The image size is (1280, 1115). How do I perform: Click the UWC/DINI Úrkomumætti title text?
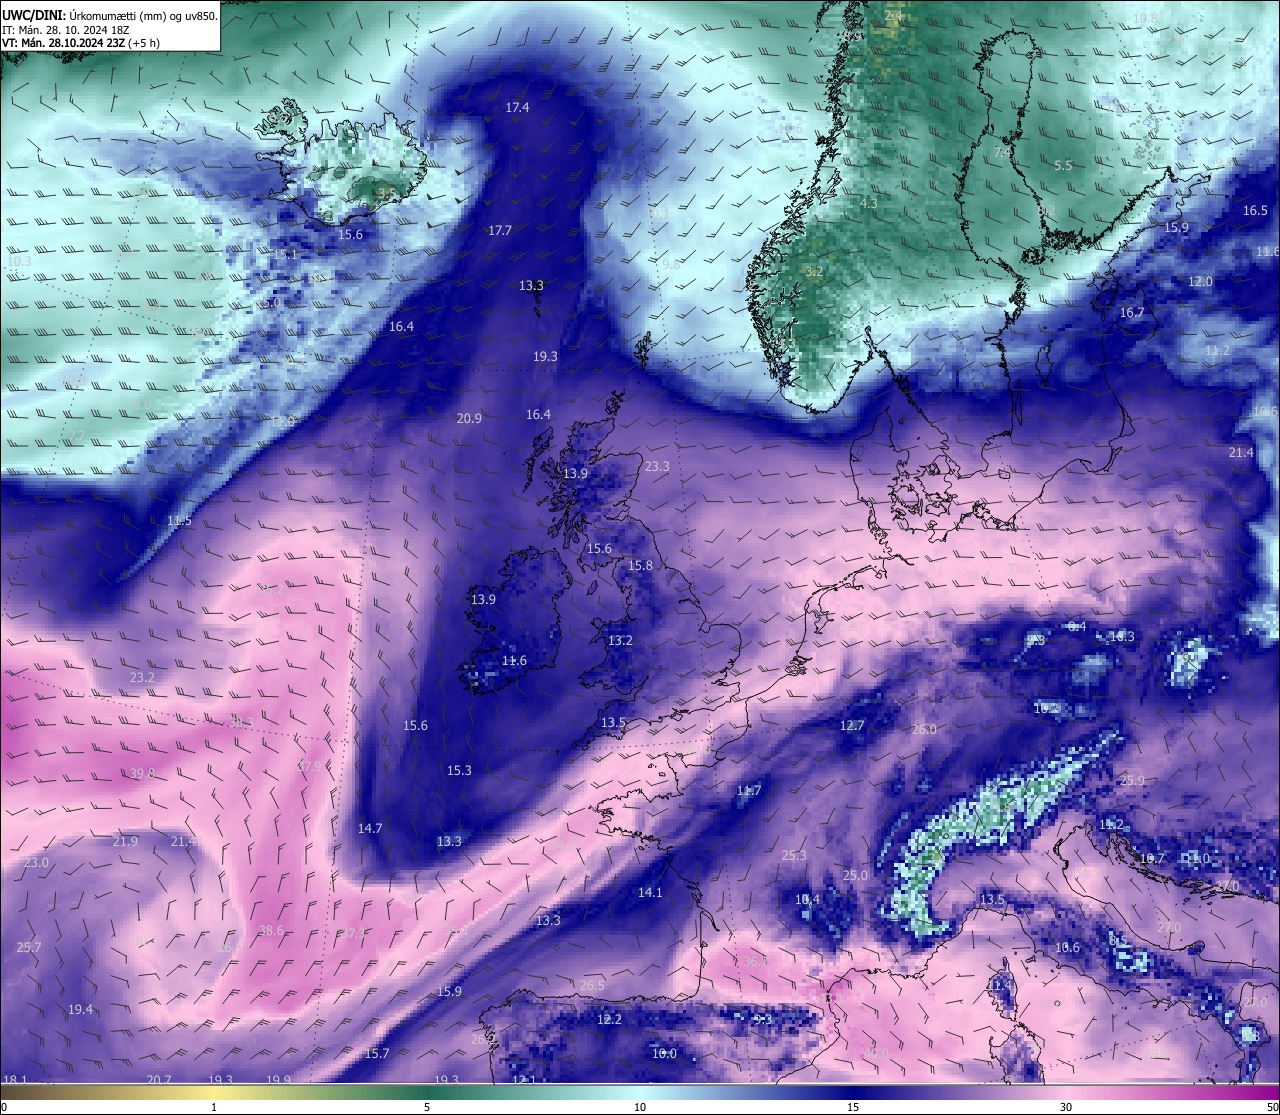point(110,16)
